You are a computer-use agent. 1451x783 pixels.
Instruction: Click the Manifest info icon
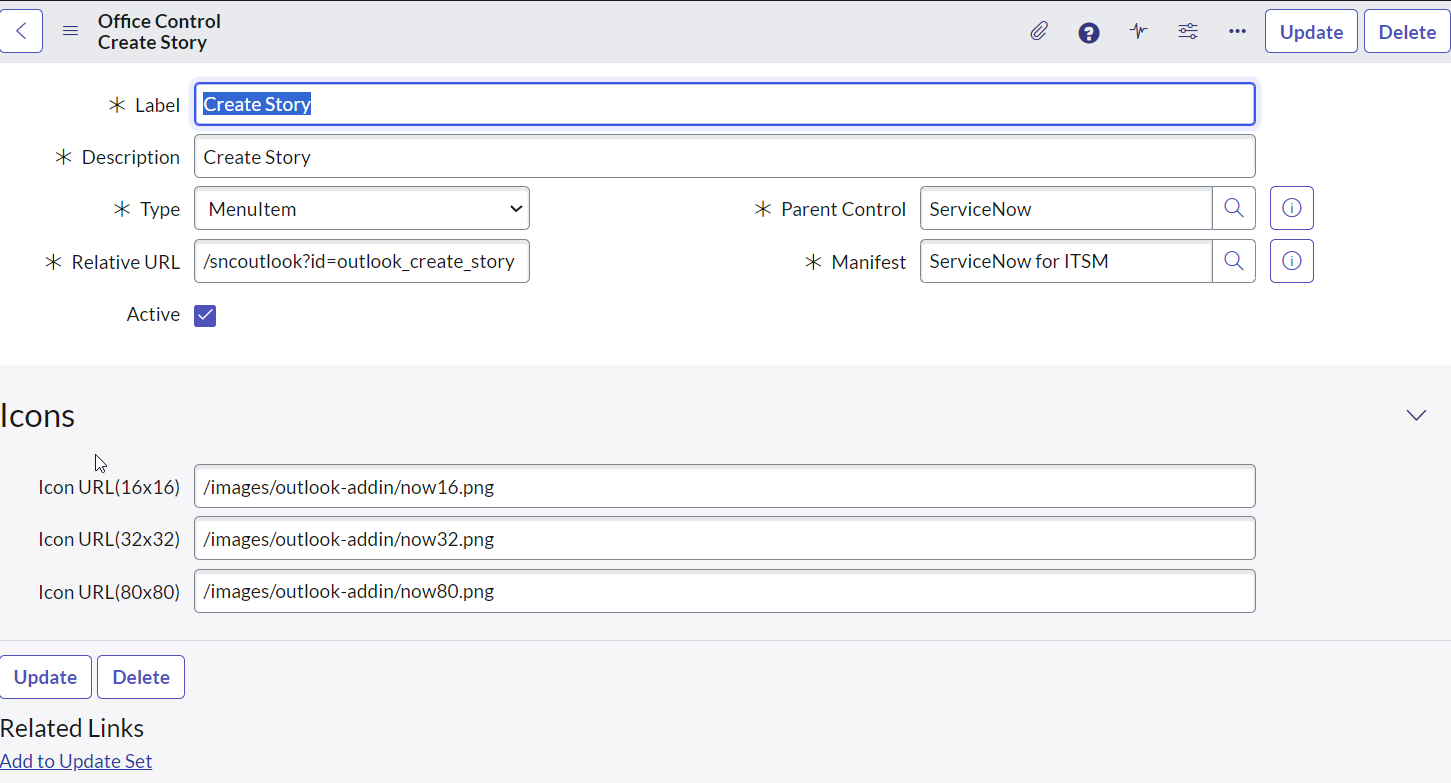pyautogui.click(x=1291, y=261)
